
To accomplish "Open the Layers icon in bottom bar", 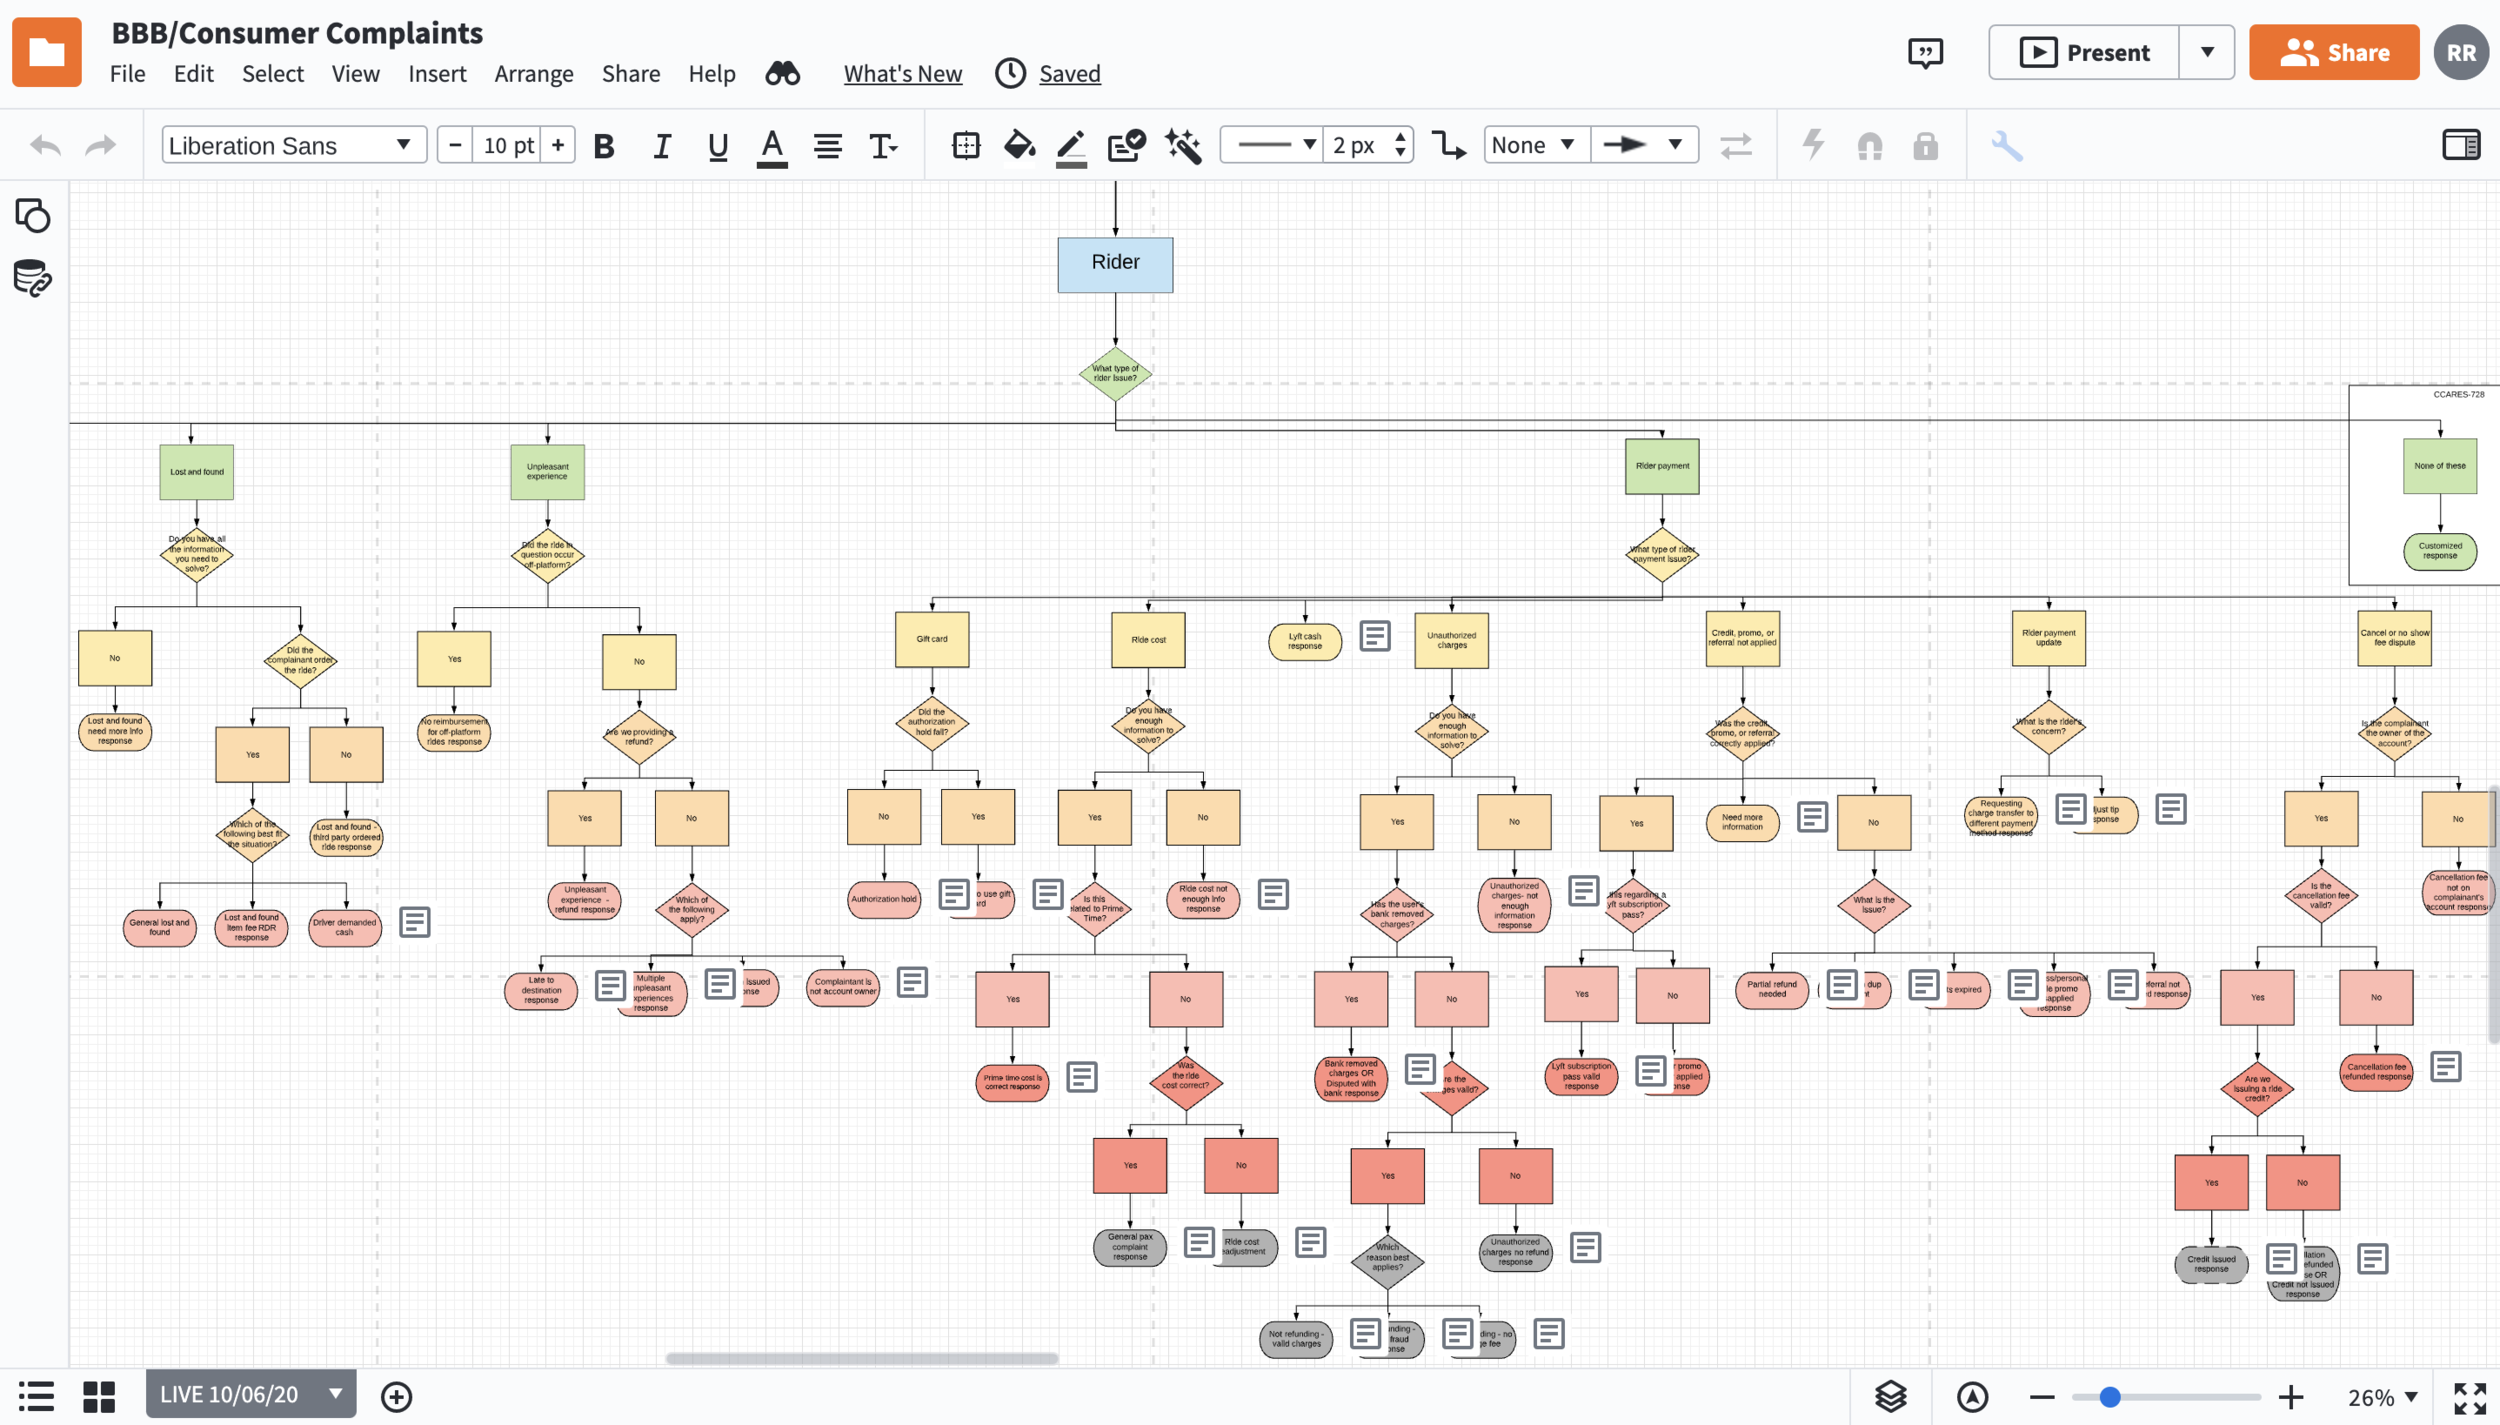I will [x=1890, y=1396].
